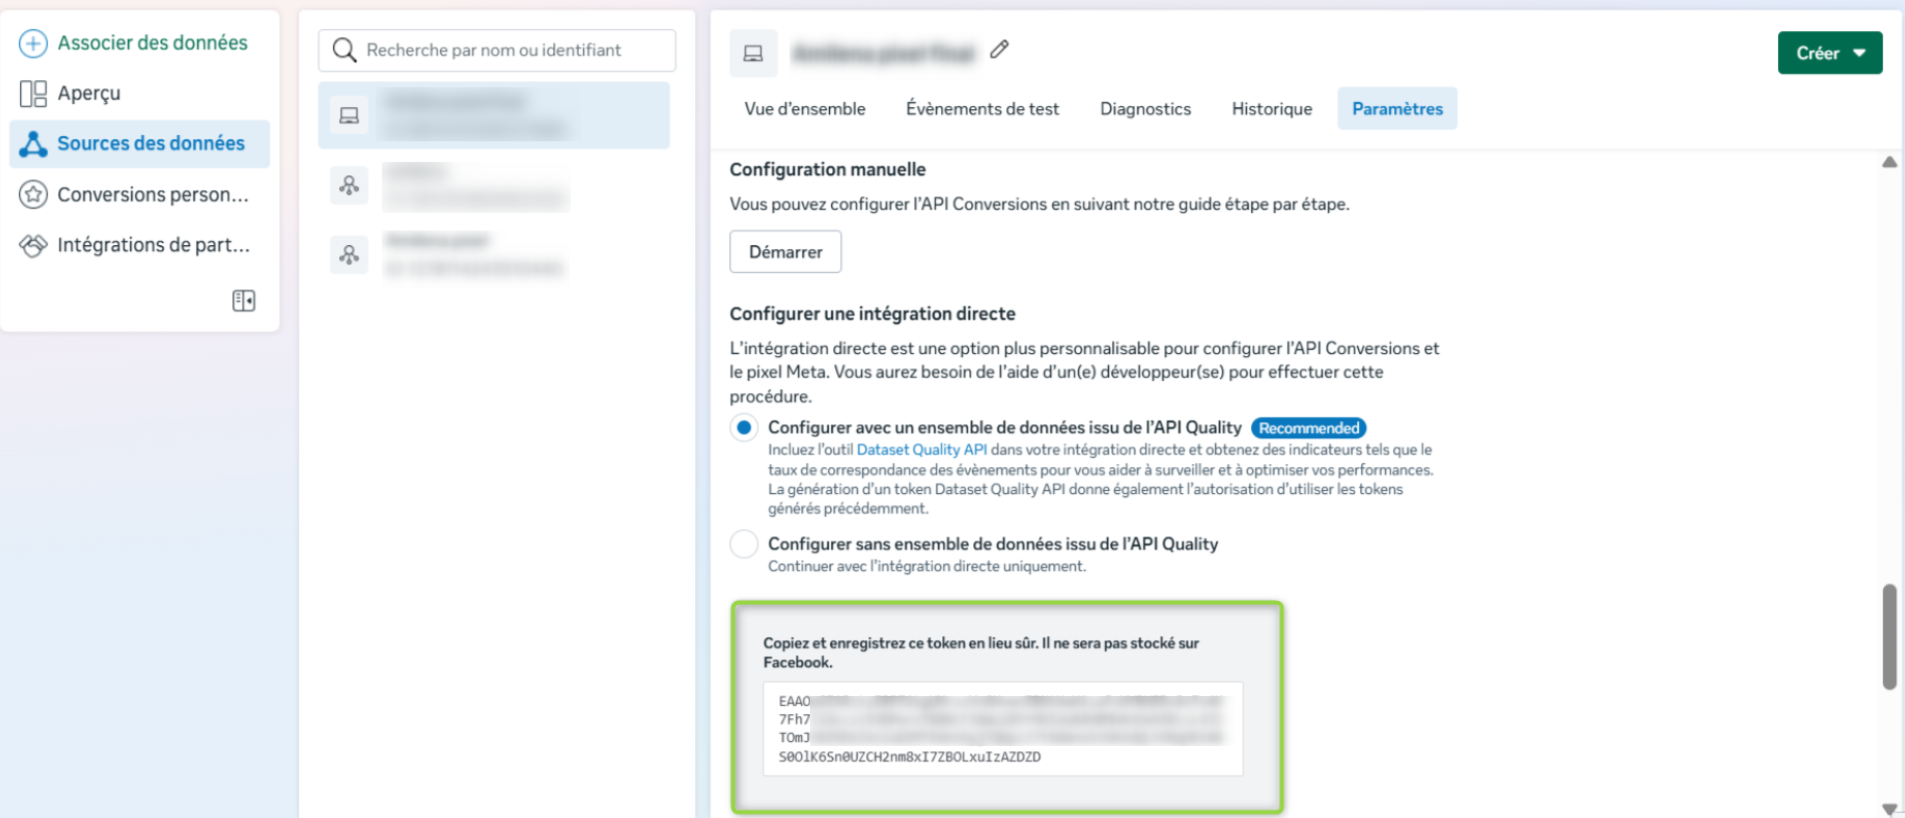1905x818 pixels.
Task: Click the Aperçu layout icon
Action: pos(33,94)
